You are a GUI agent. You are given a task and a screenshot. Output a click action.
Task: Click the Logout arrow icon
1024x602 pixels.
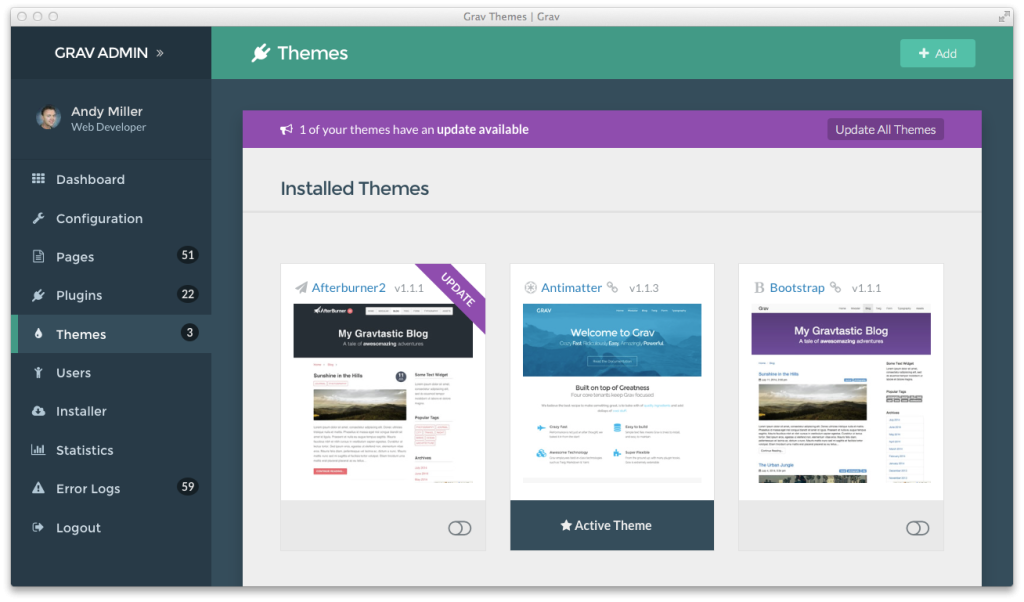[x=39, y=527]
